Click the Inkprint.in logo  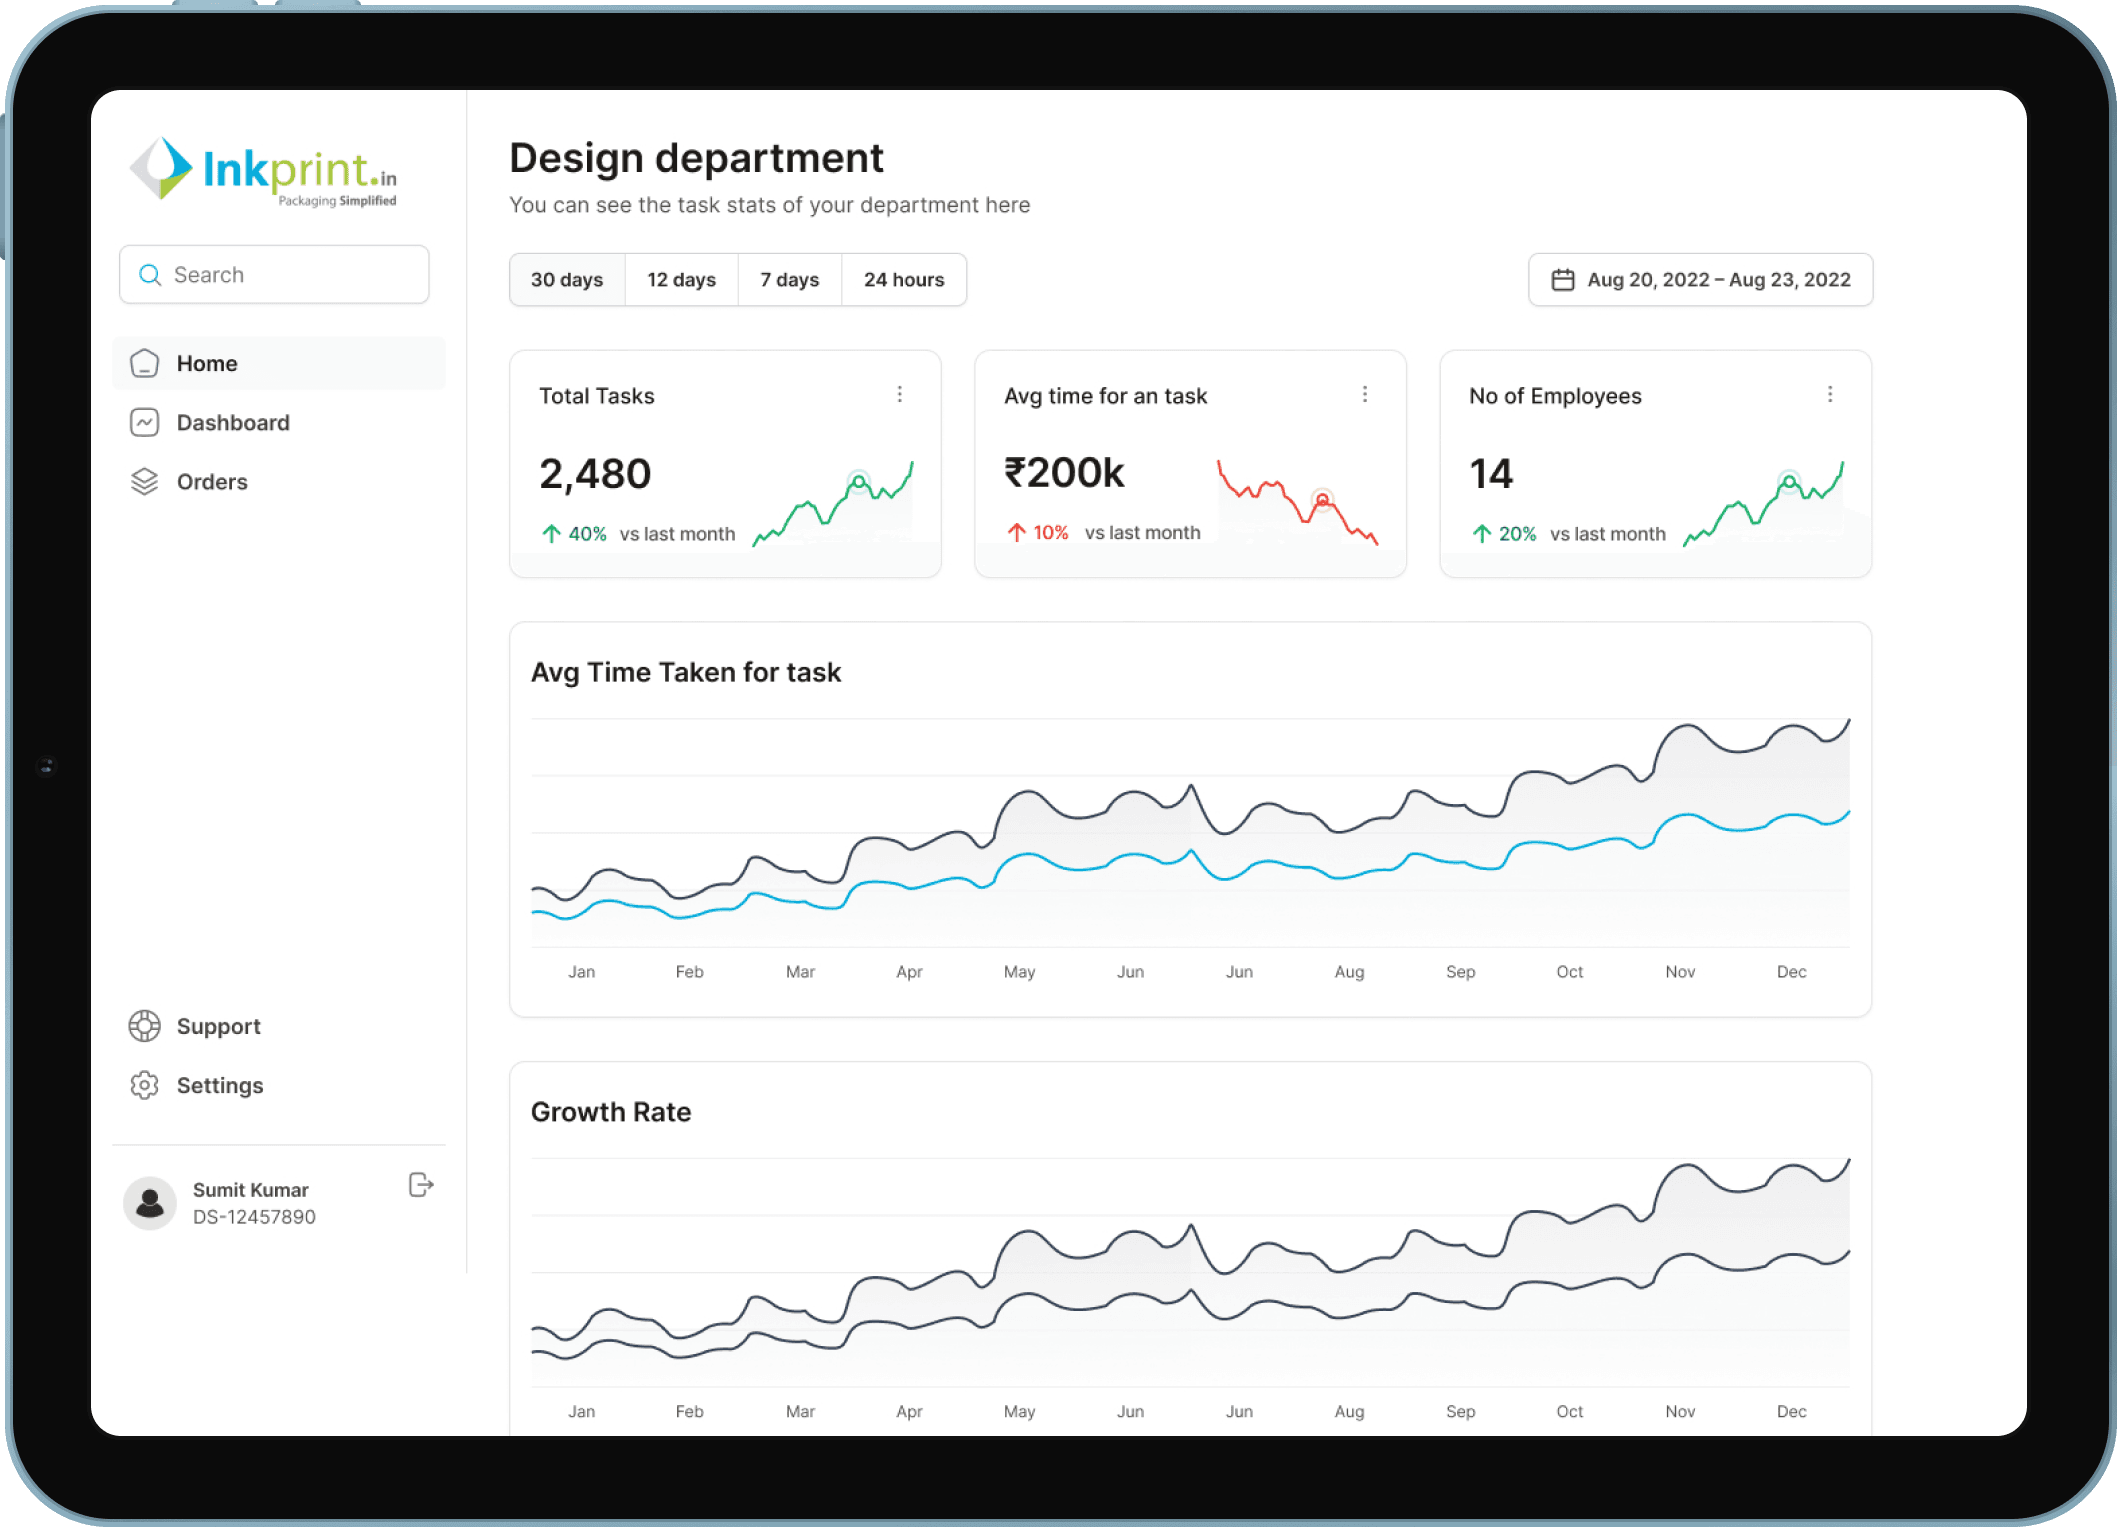263,172
